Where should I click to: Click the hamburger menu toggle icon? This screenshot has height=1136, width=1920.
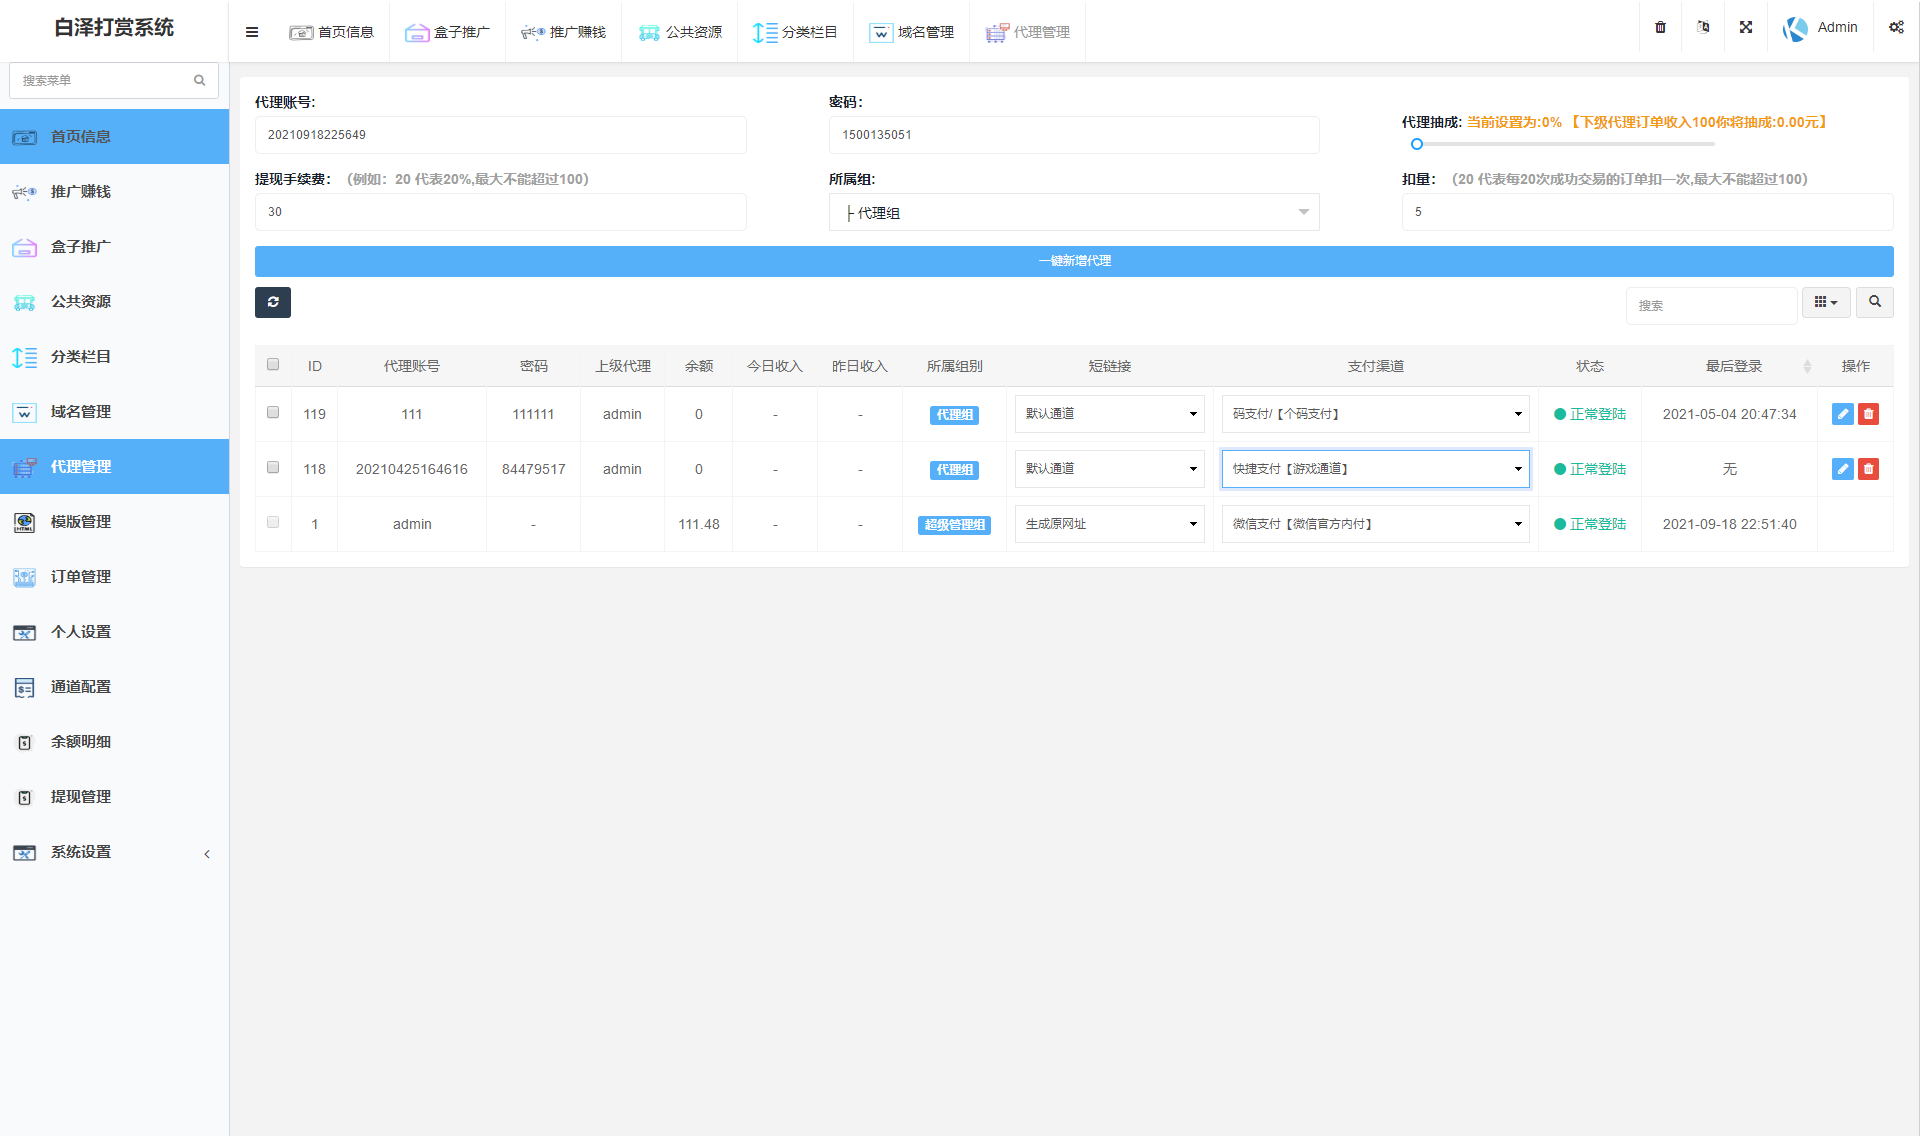pos(252,32)
